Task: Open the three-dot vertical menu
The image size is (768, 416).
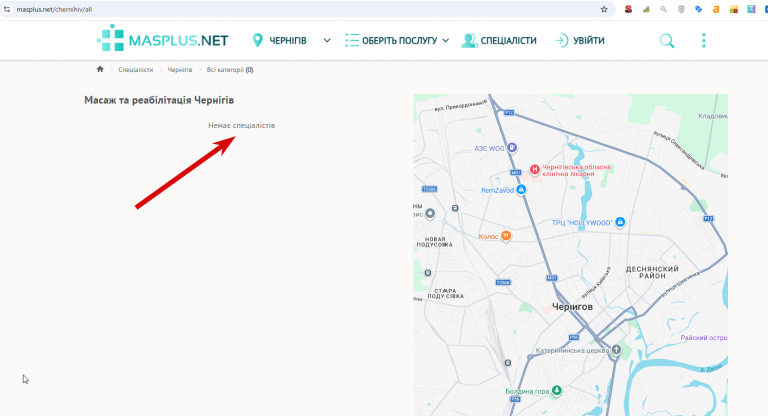Action: coord(703,41)
